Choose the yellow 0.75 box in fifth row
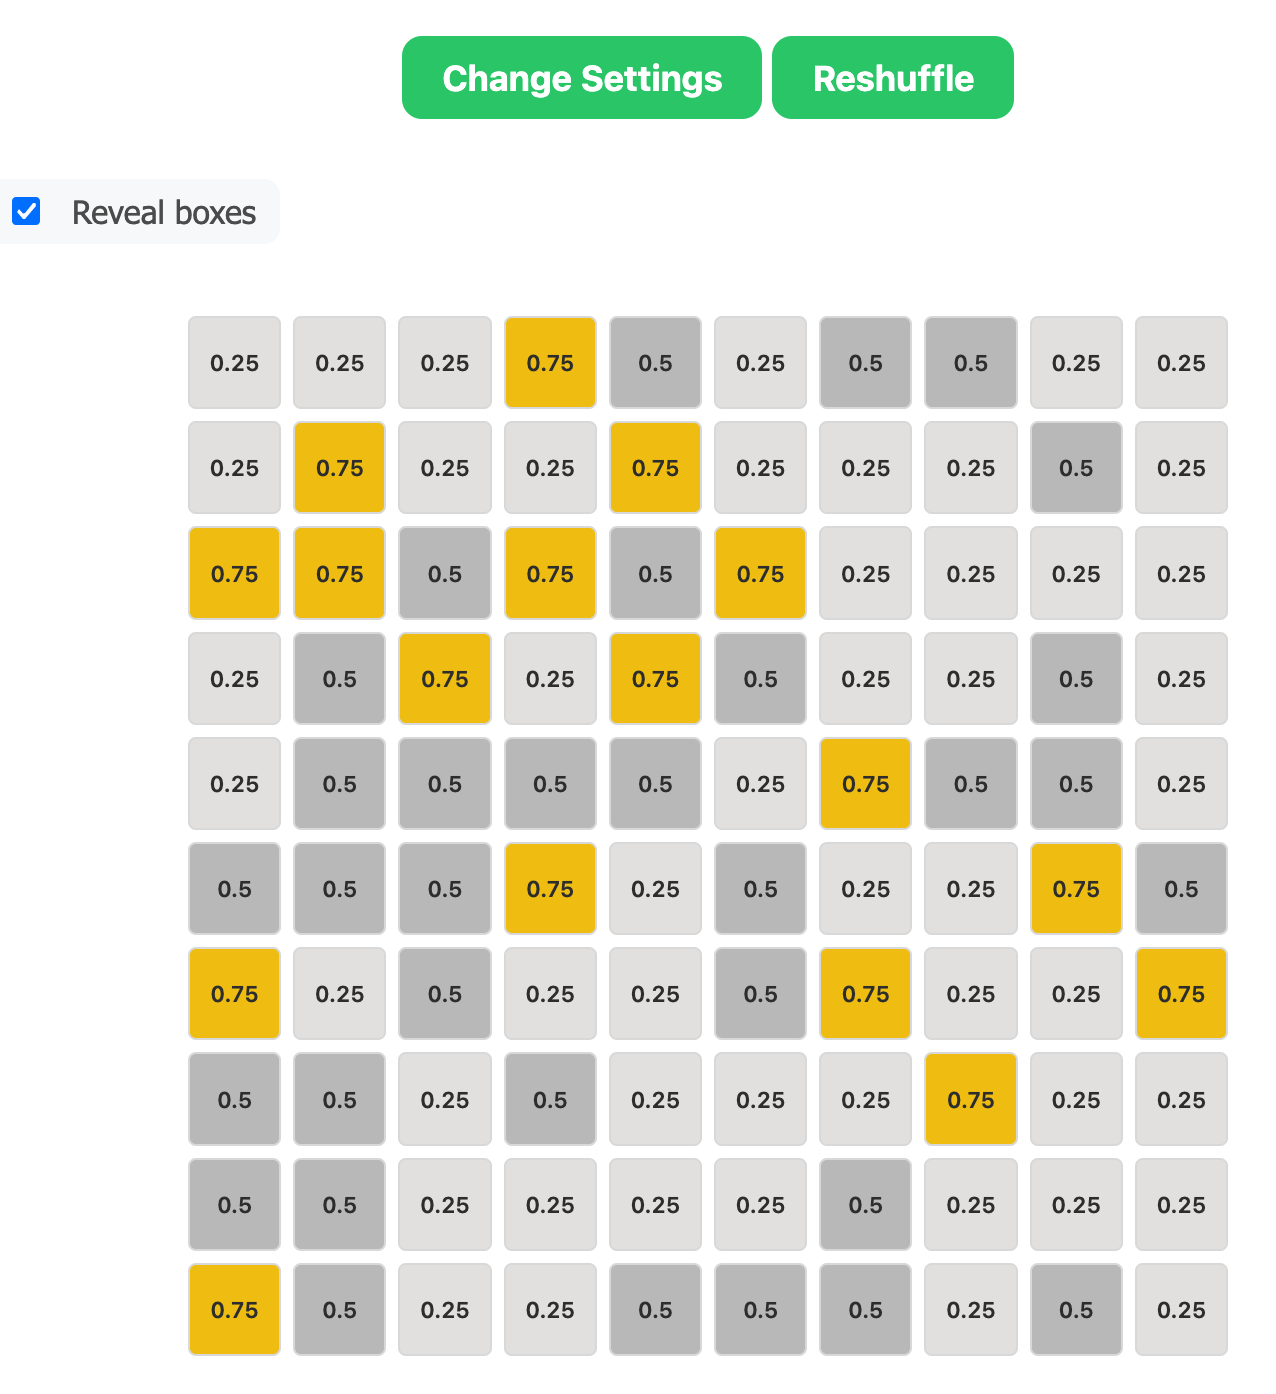 pos(865,784)
